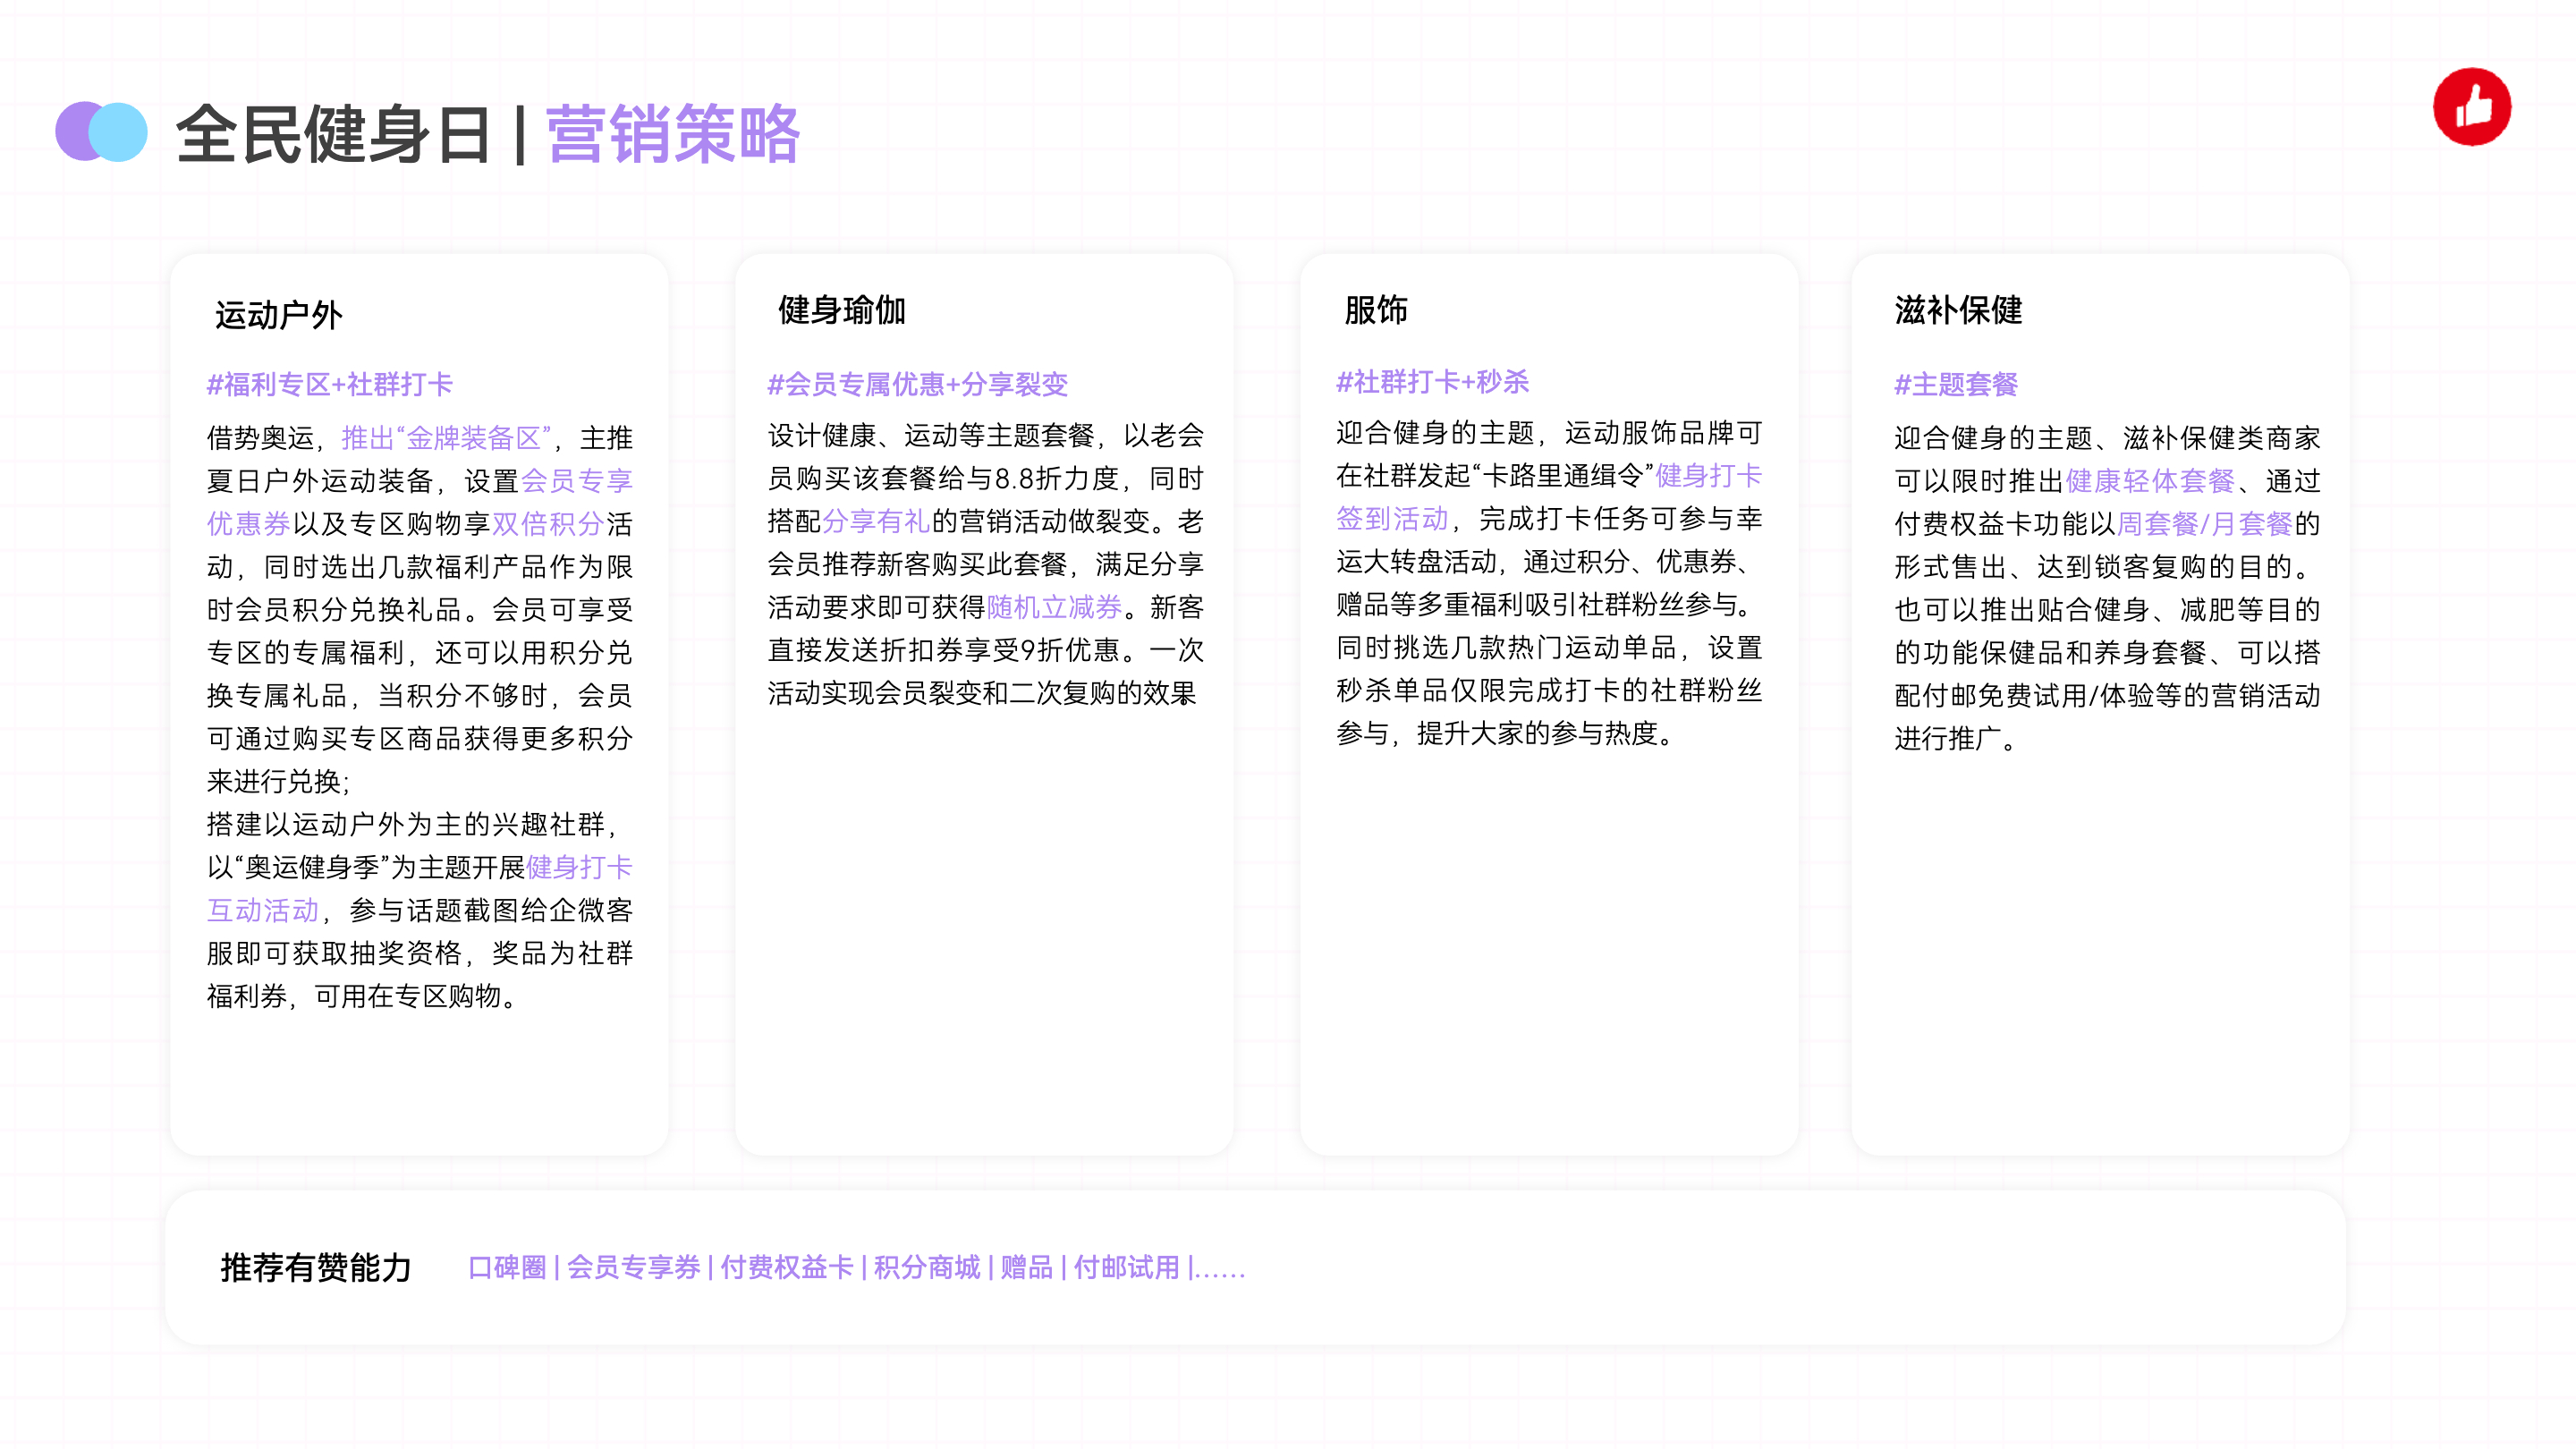The height and width of the screenshot is (1449, 2576).
Task: Click the 全民健身日 heading text
Action: click(333, 134)
